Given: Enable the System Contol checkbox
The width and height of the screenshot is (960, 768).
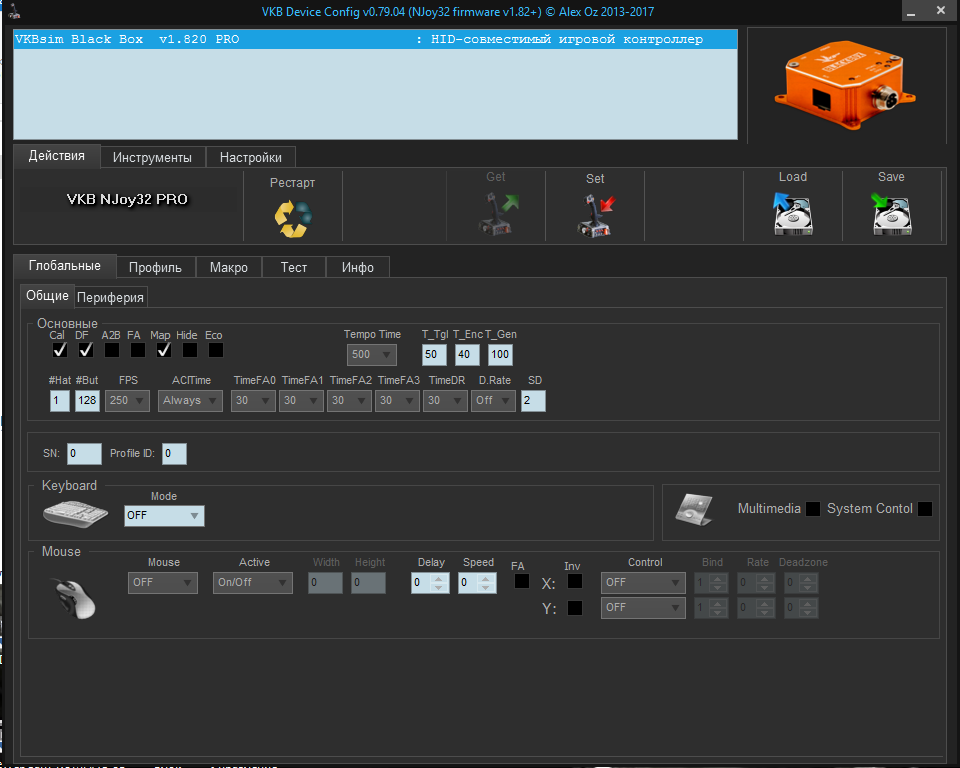Looking at the screenshot, I should pos(925,509).
